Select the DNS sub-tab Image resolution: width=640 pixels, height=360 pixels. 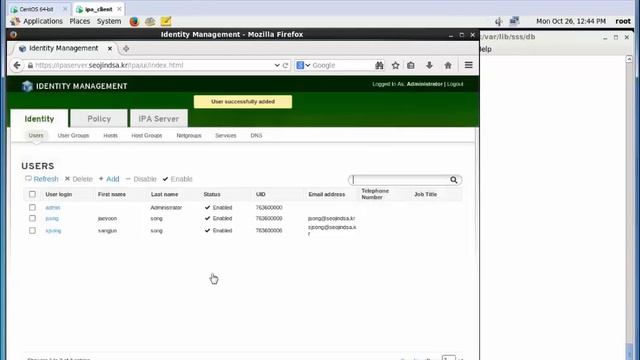click(256, 136)
